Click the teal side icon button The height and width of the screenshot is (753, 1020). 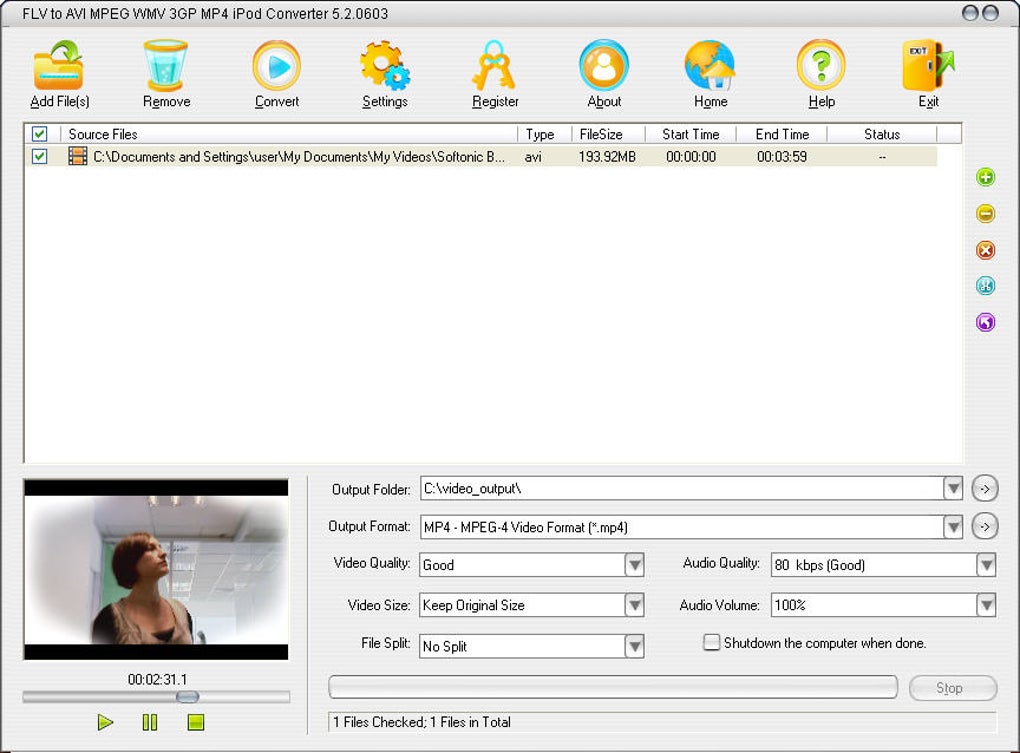(986, 285)
